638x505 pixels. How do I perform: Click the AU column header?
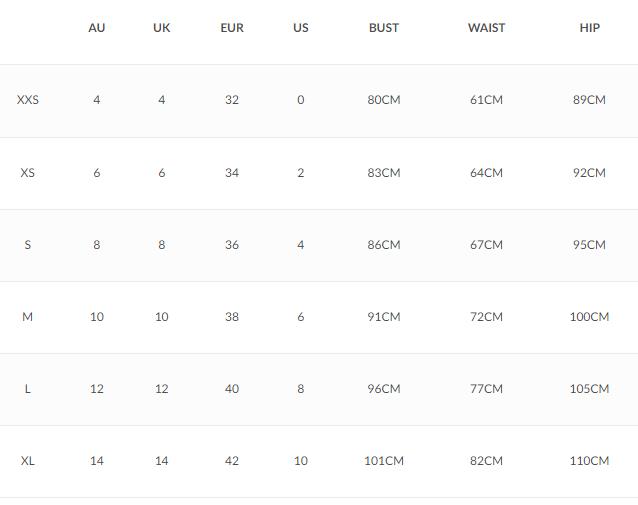point(97,28)
